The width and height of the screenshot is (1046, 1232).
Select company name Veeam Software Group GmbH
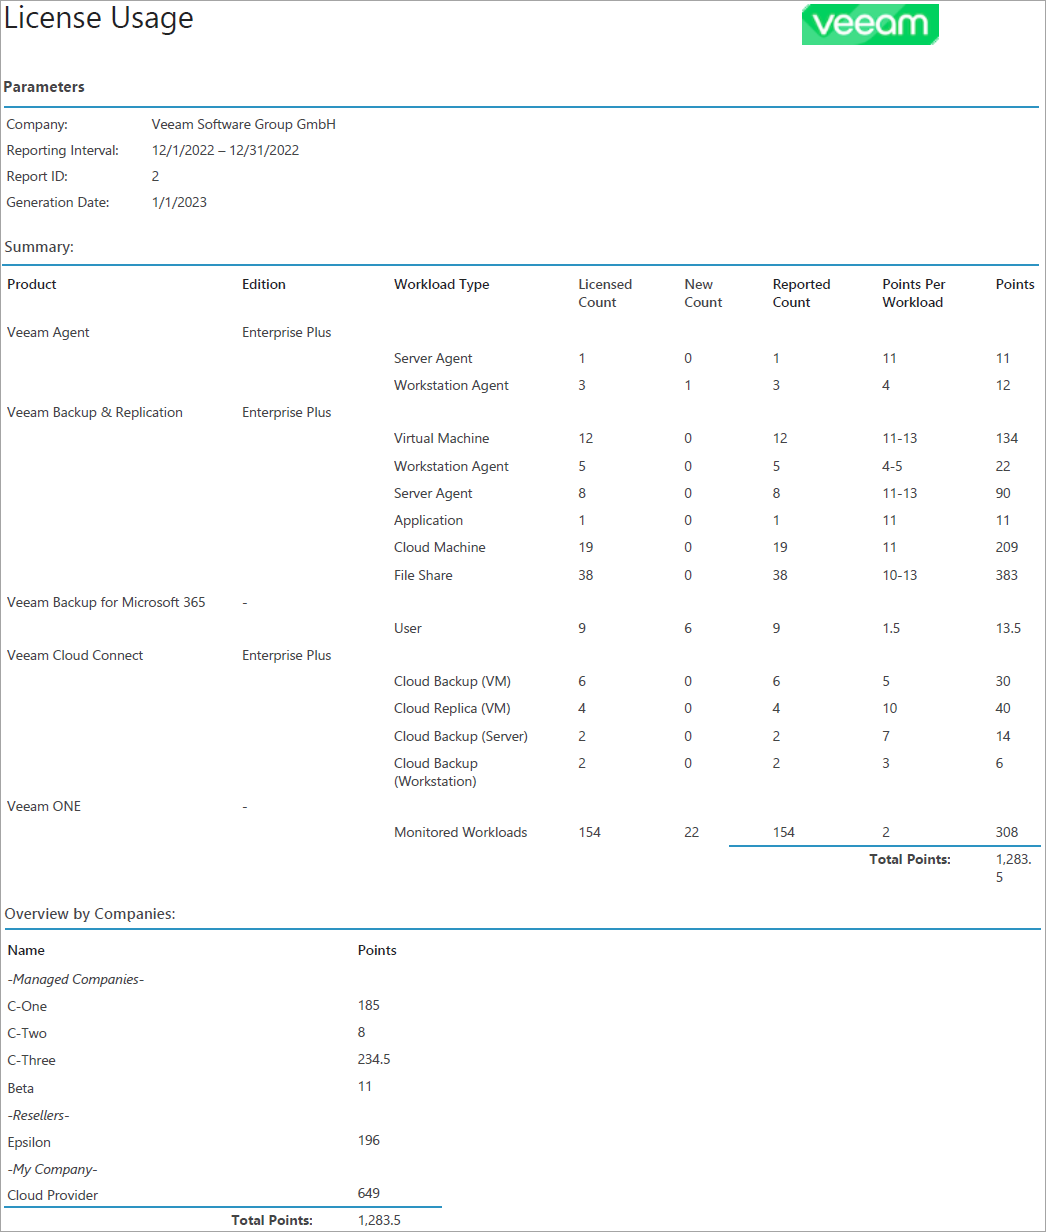coord(244,125)
